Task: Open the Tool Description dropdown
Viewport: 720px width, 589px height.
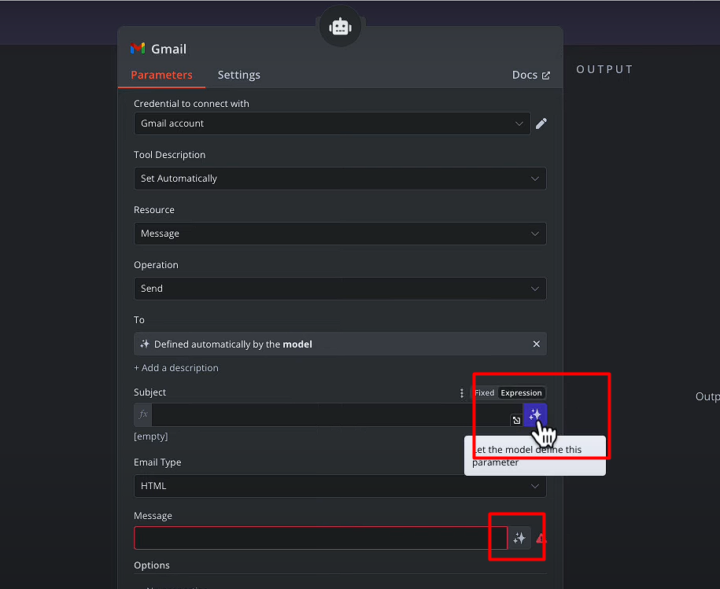Action: pyautogui.click(x=340, y=179)
